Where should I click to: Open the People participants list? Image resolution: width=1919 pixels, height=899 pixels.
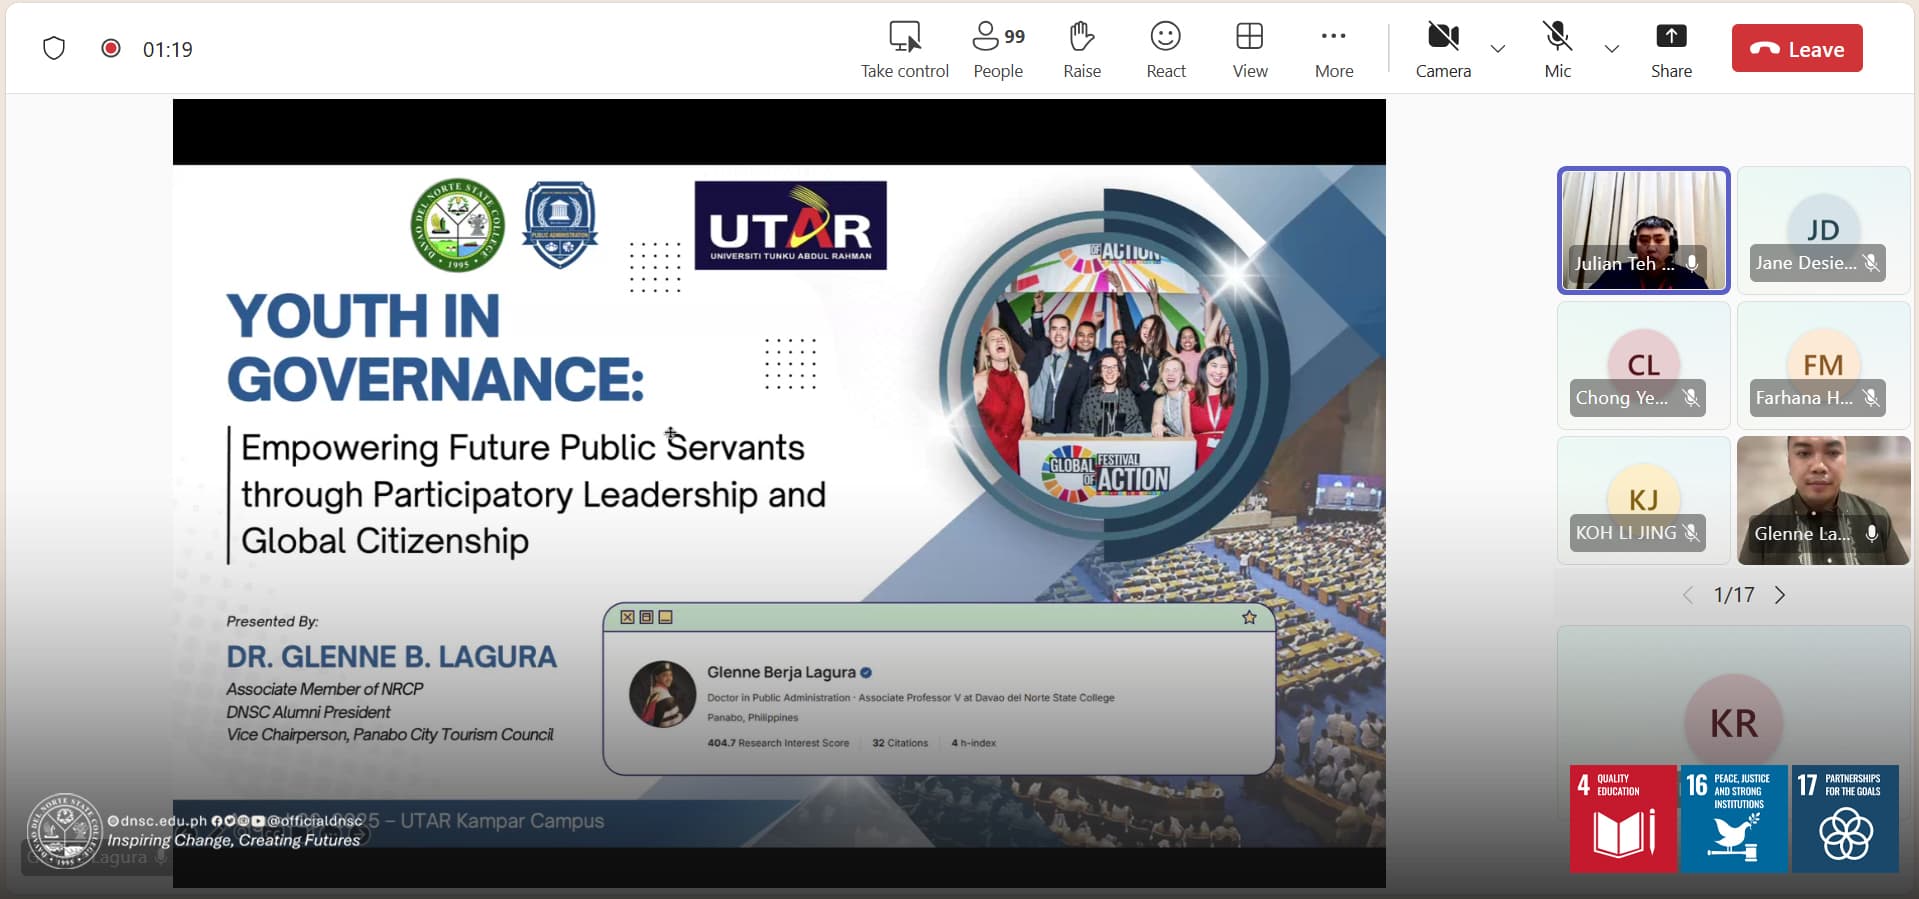(x=997, y=49)
